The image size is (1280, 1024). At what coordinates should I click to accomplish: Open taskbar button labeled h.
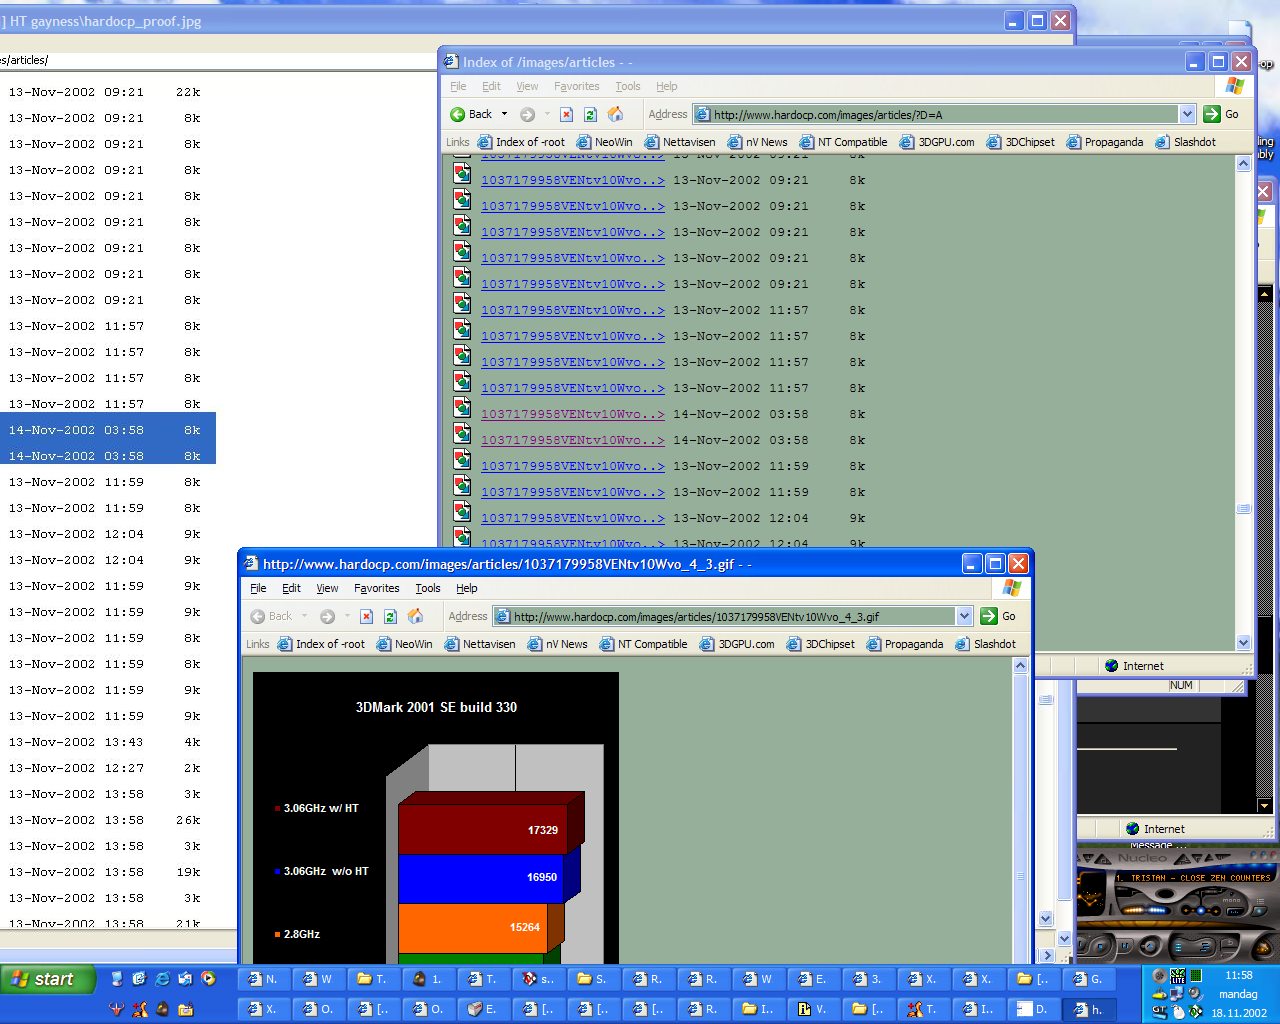tap(1088, 1009)
